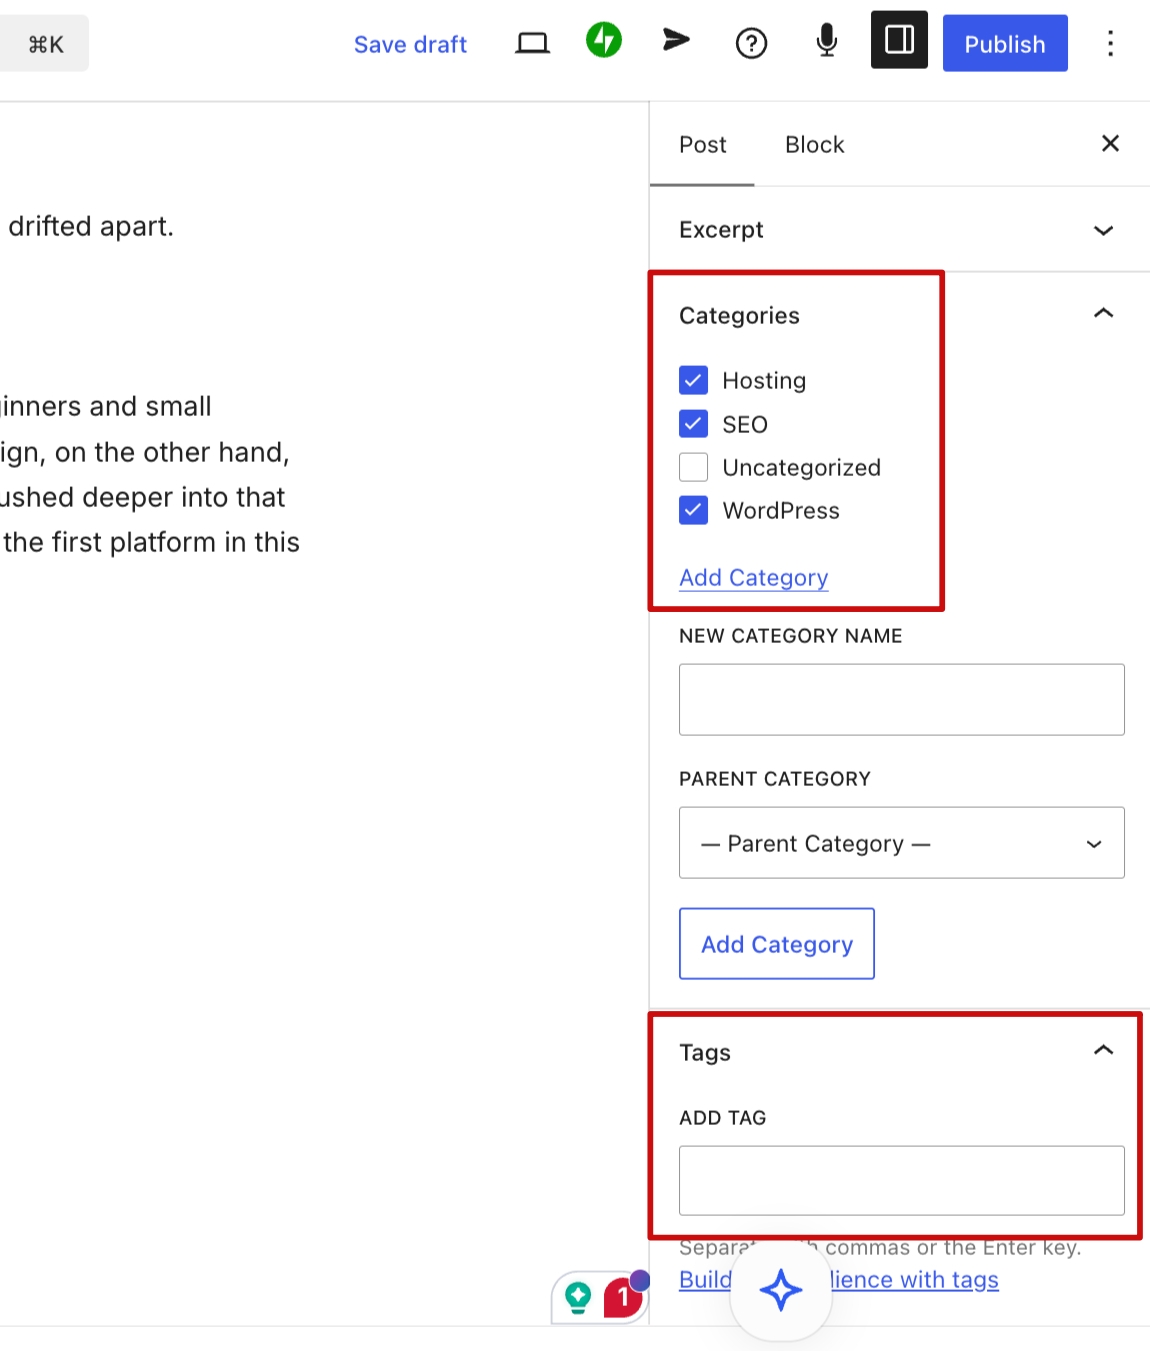Expand the Excerpt panel

900,230
